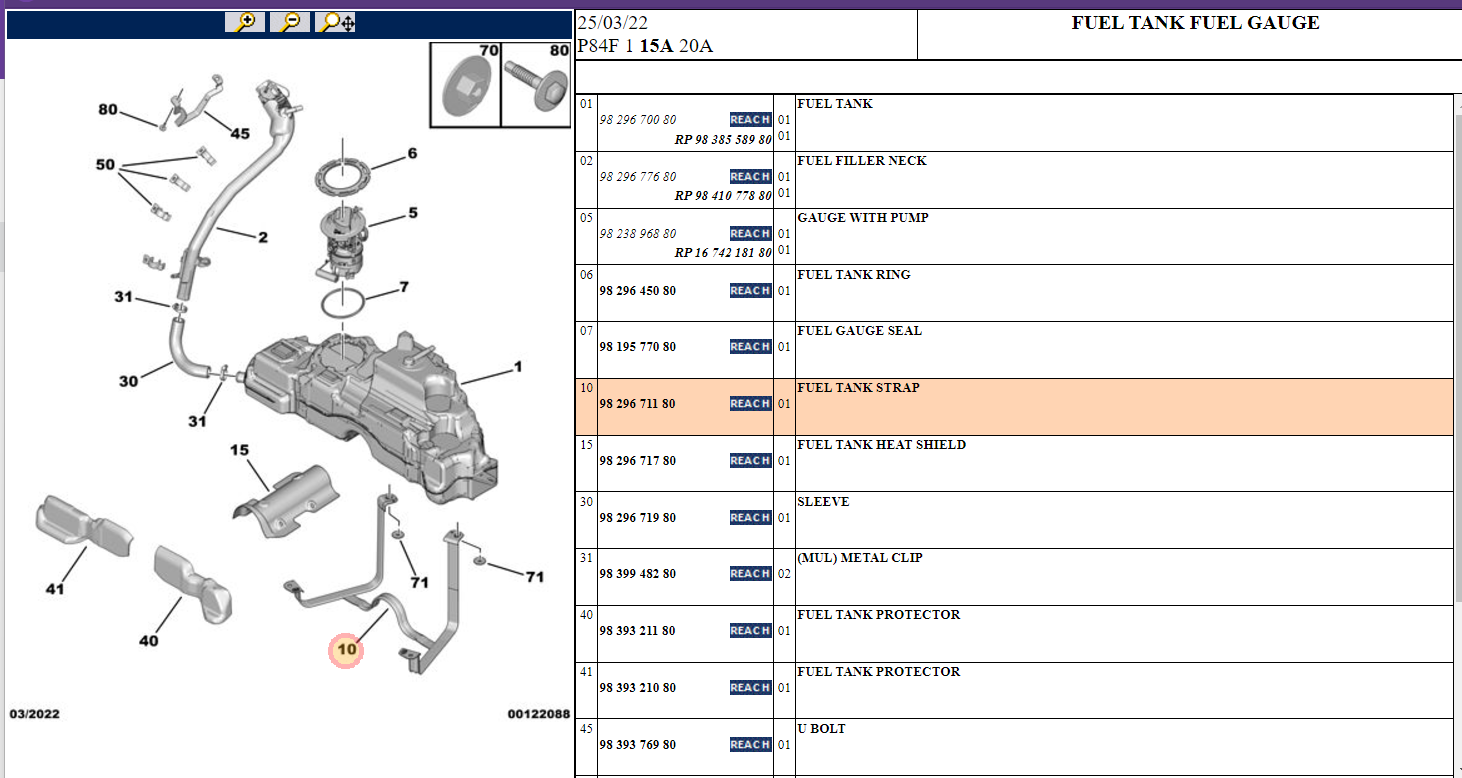This screenshot has height=778, width=1462.
Task: Click replacement part RP 16 742 181 80
Action: click(723, 253)
